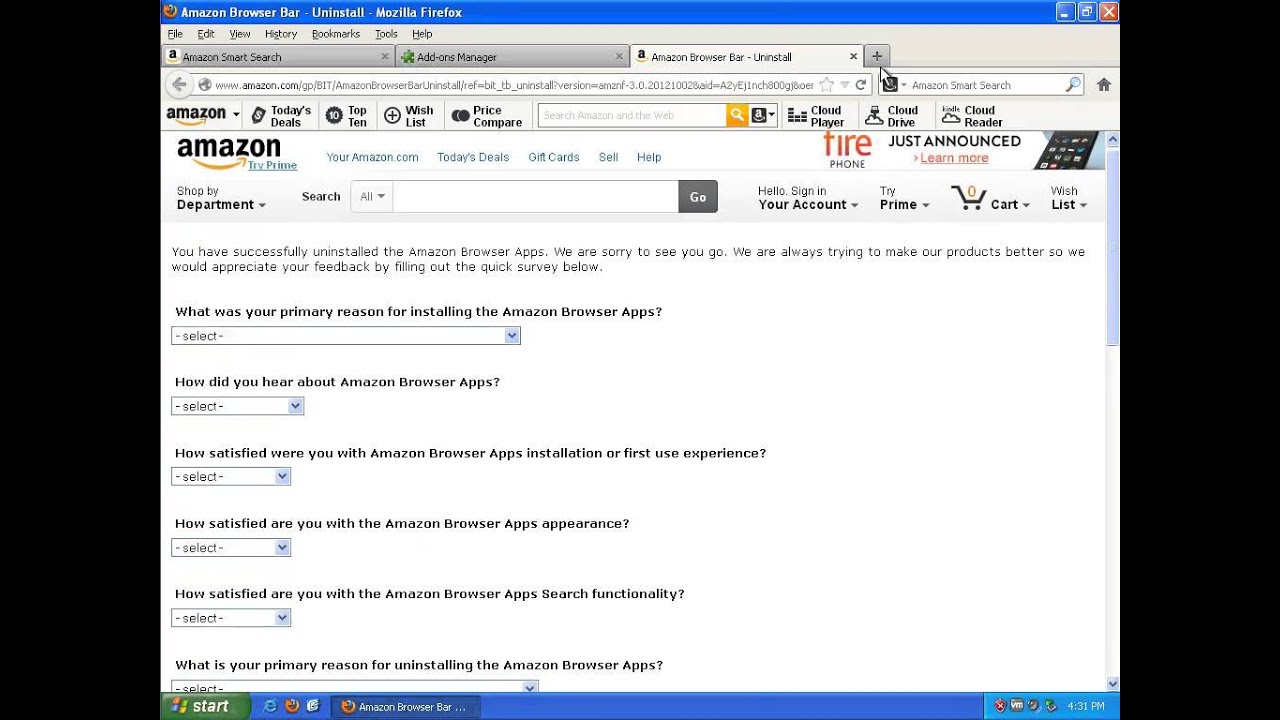
Task: Switch to Add-ons Manager tab
Action: (512, 57)
